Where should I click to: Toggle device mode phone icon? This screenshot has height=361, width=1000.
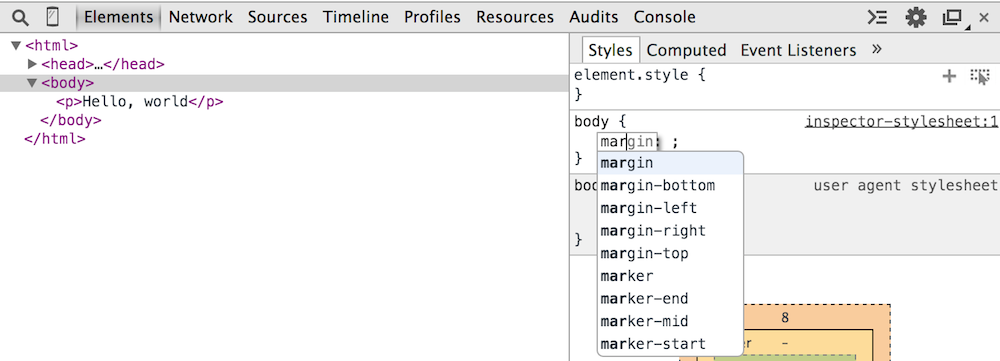tap(52, 17)
